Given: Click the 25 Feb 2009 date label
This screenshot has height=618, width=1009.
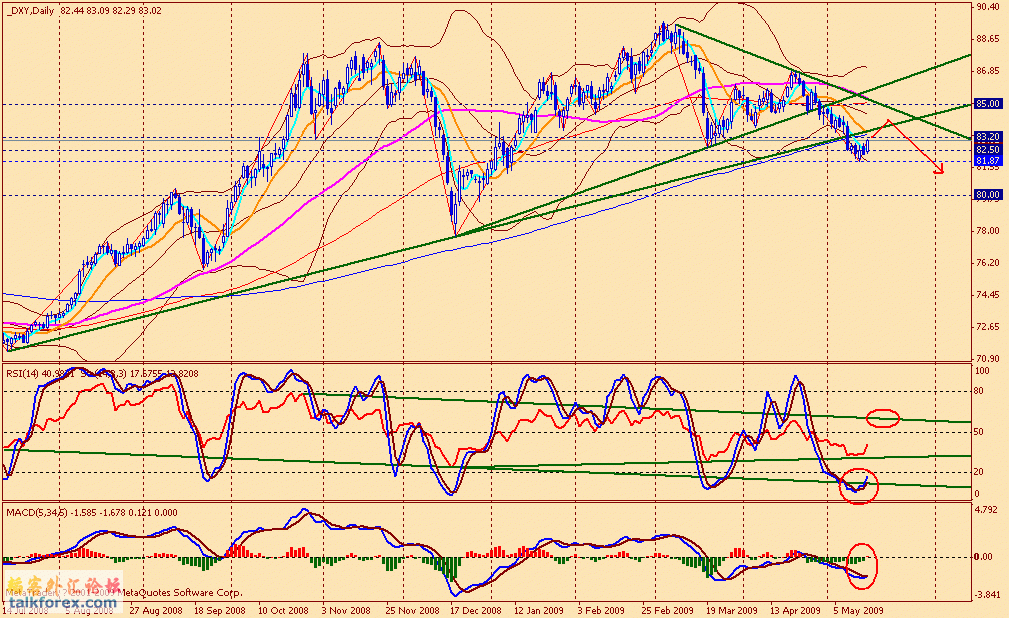Looking at the screenshot, I should click(667, 610).
